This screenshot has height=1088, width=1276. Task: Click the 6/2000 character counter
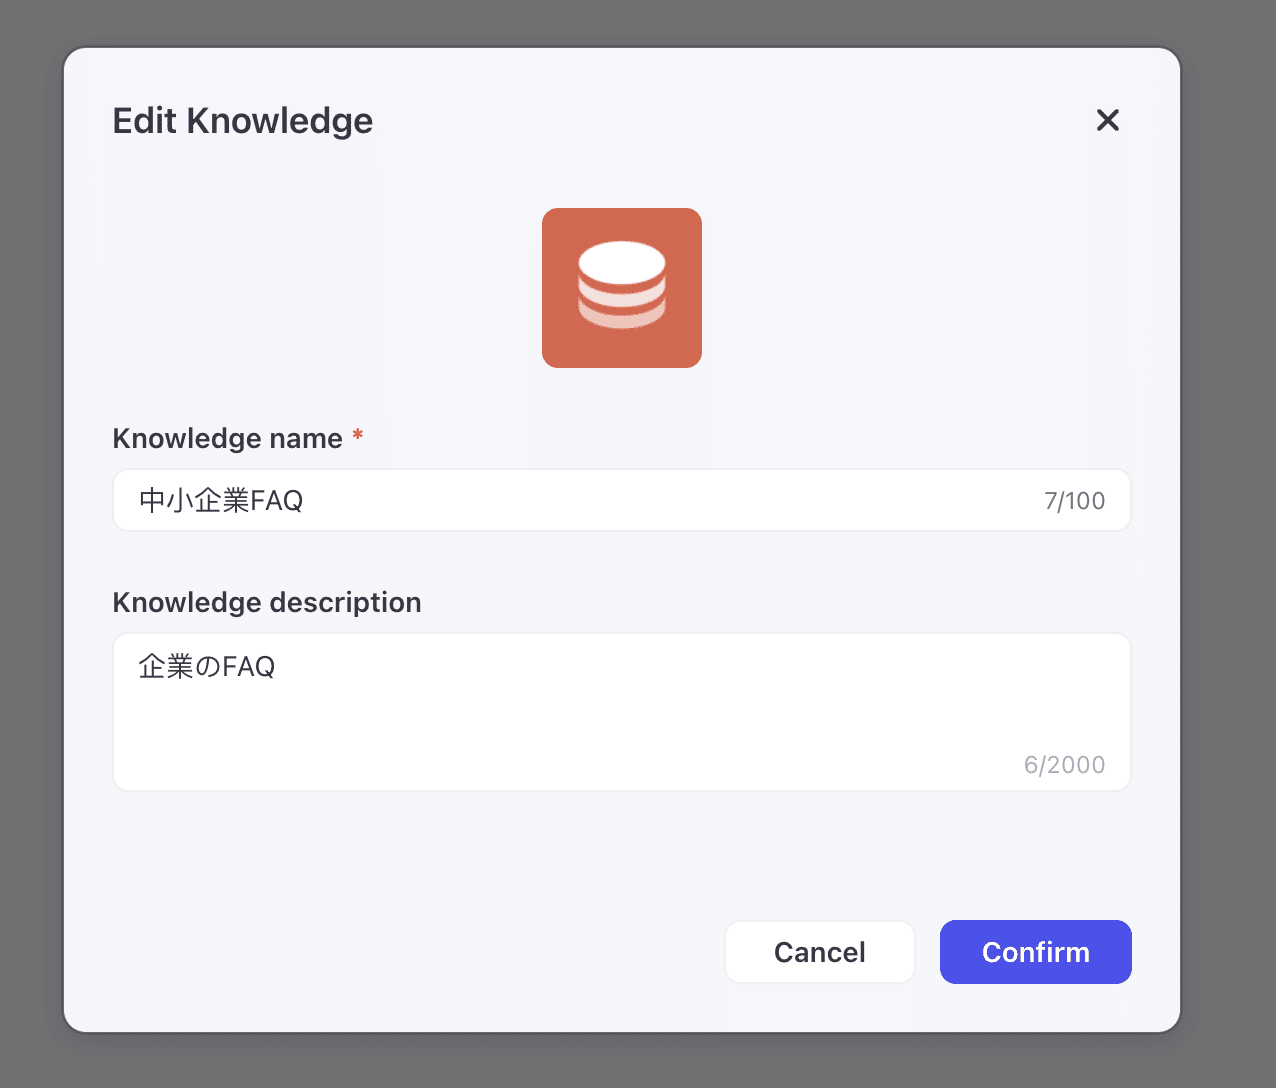tap(1064, 765)
